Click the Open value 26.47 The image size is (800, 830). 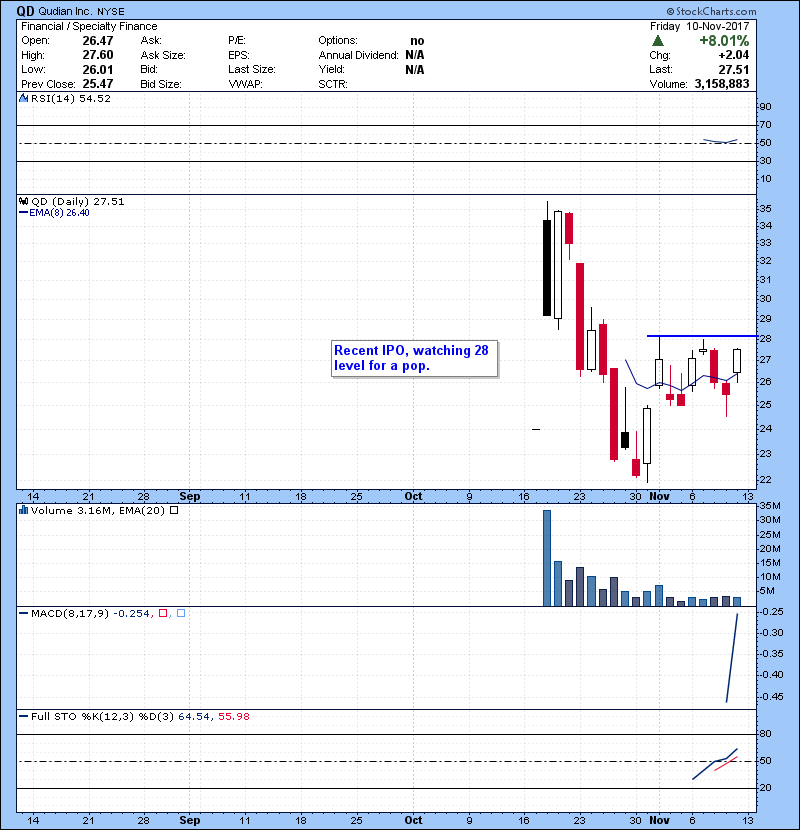[x=97, y=41]
